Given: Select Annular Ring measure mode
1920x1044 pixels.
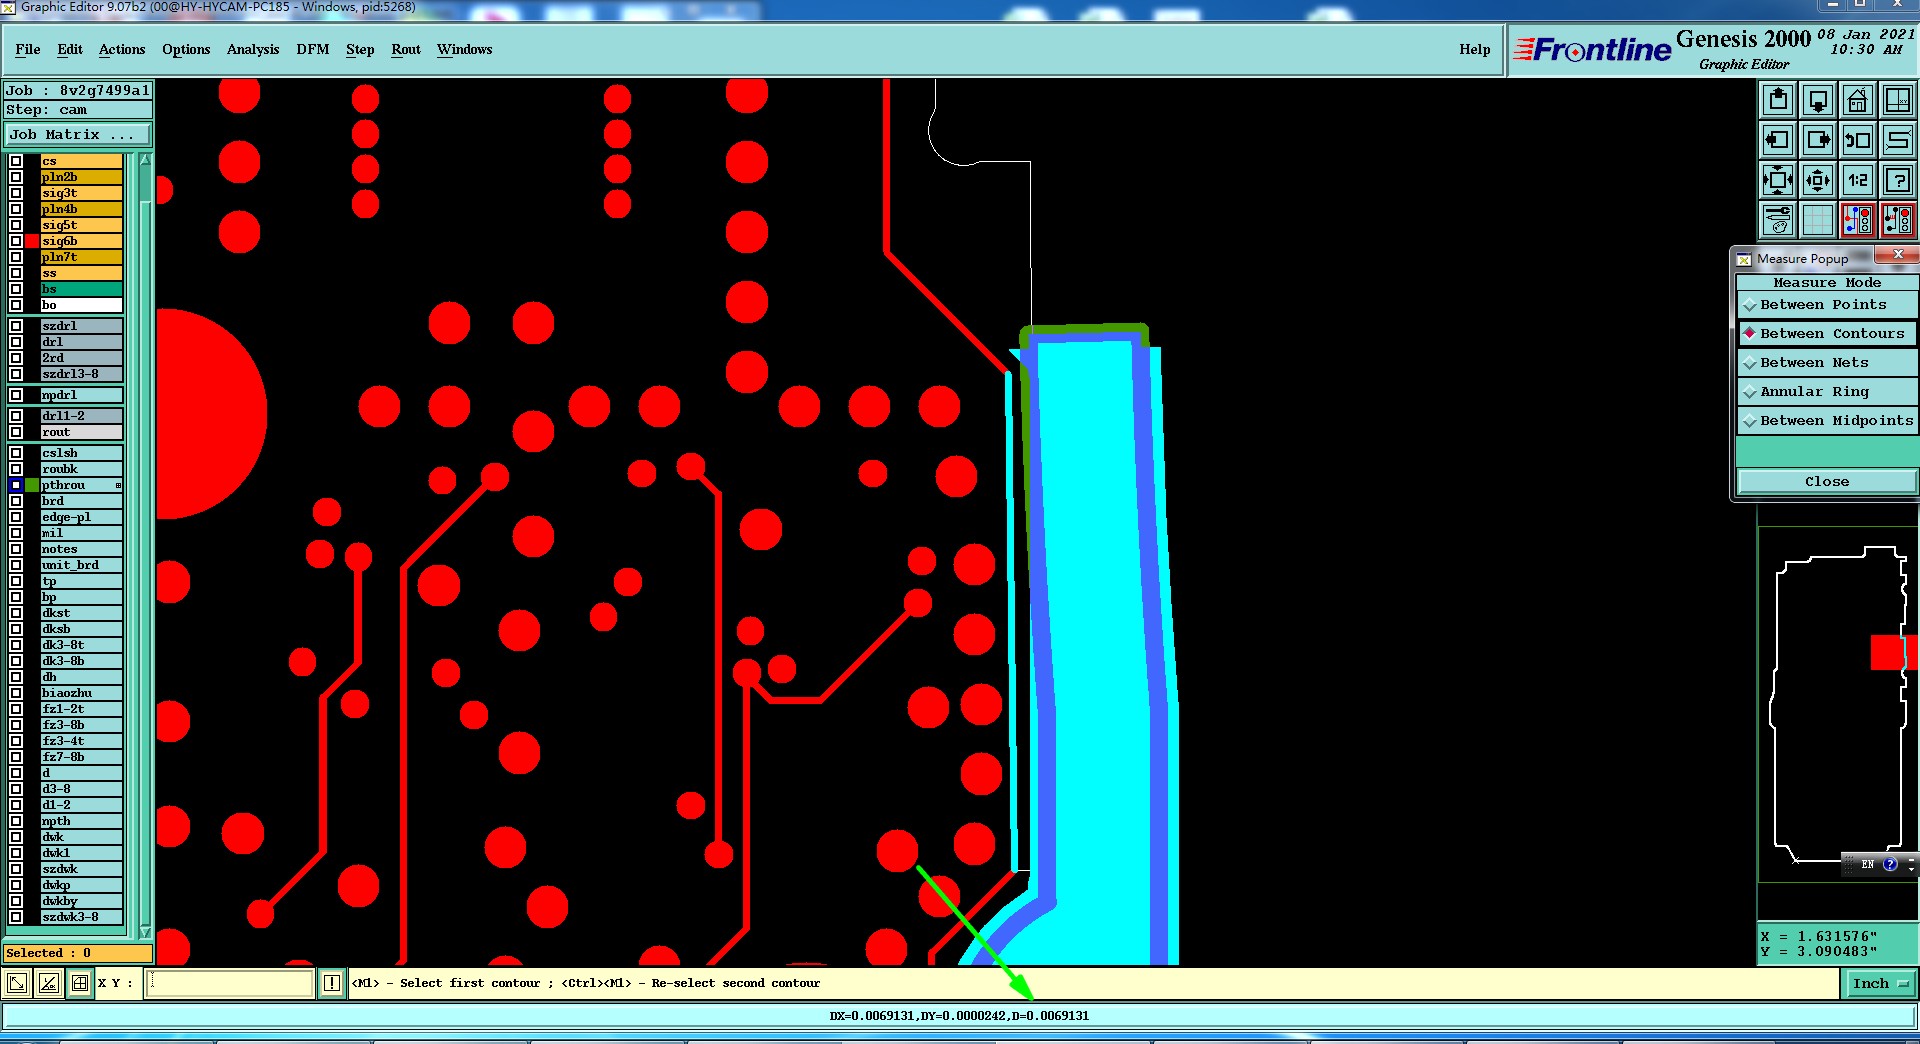Looking at the screenshot, I should pos(1827,392).
